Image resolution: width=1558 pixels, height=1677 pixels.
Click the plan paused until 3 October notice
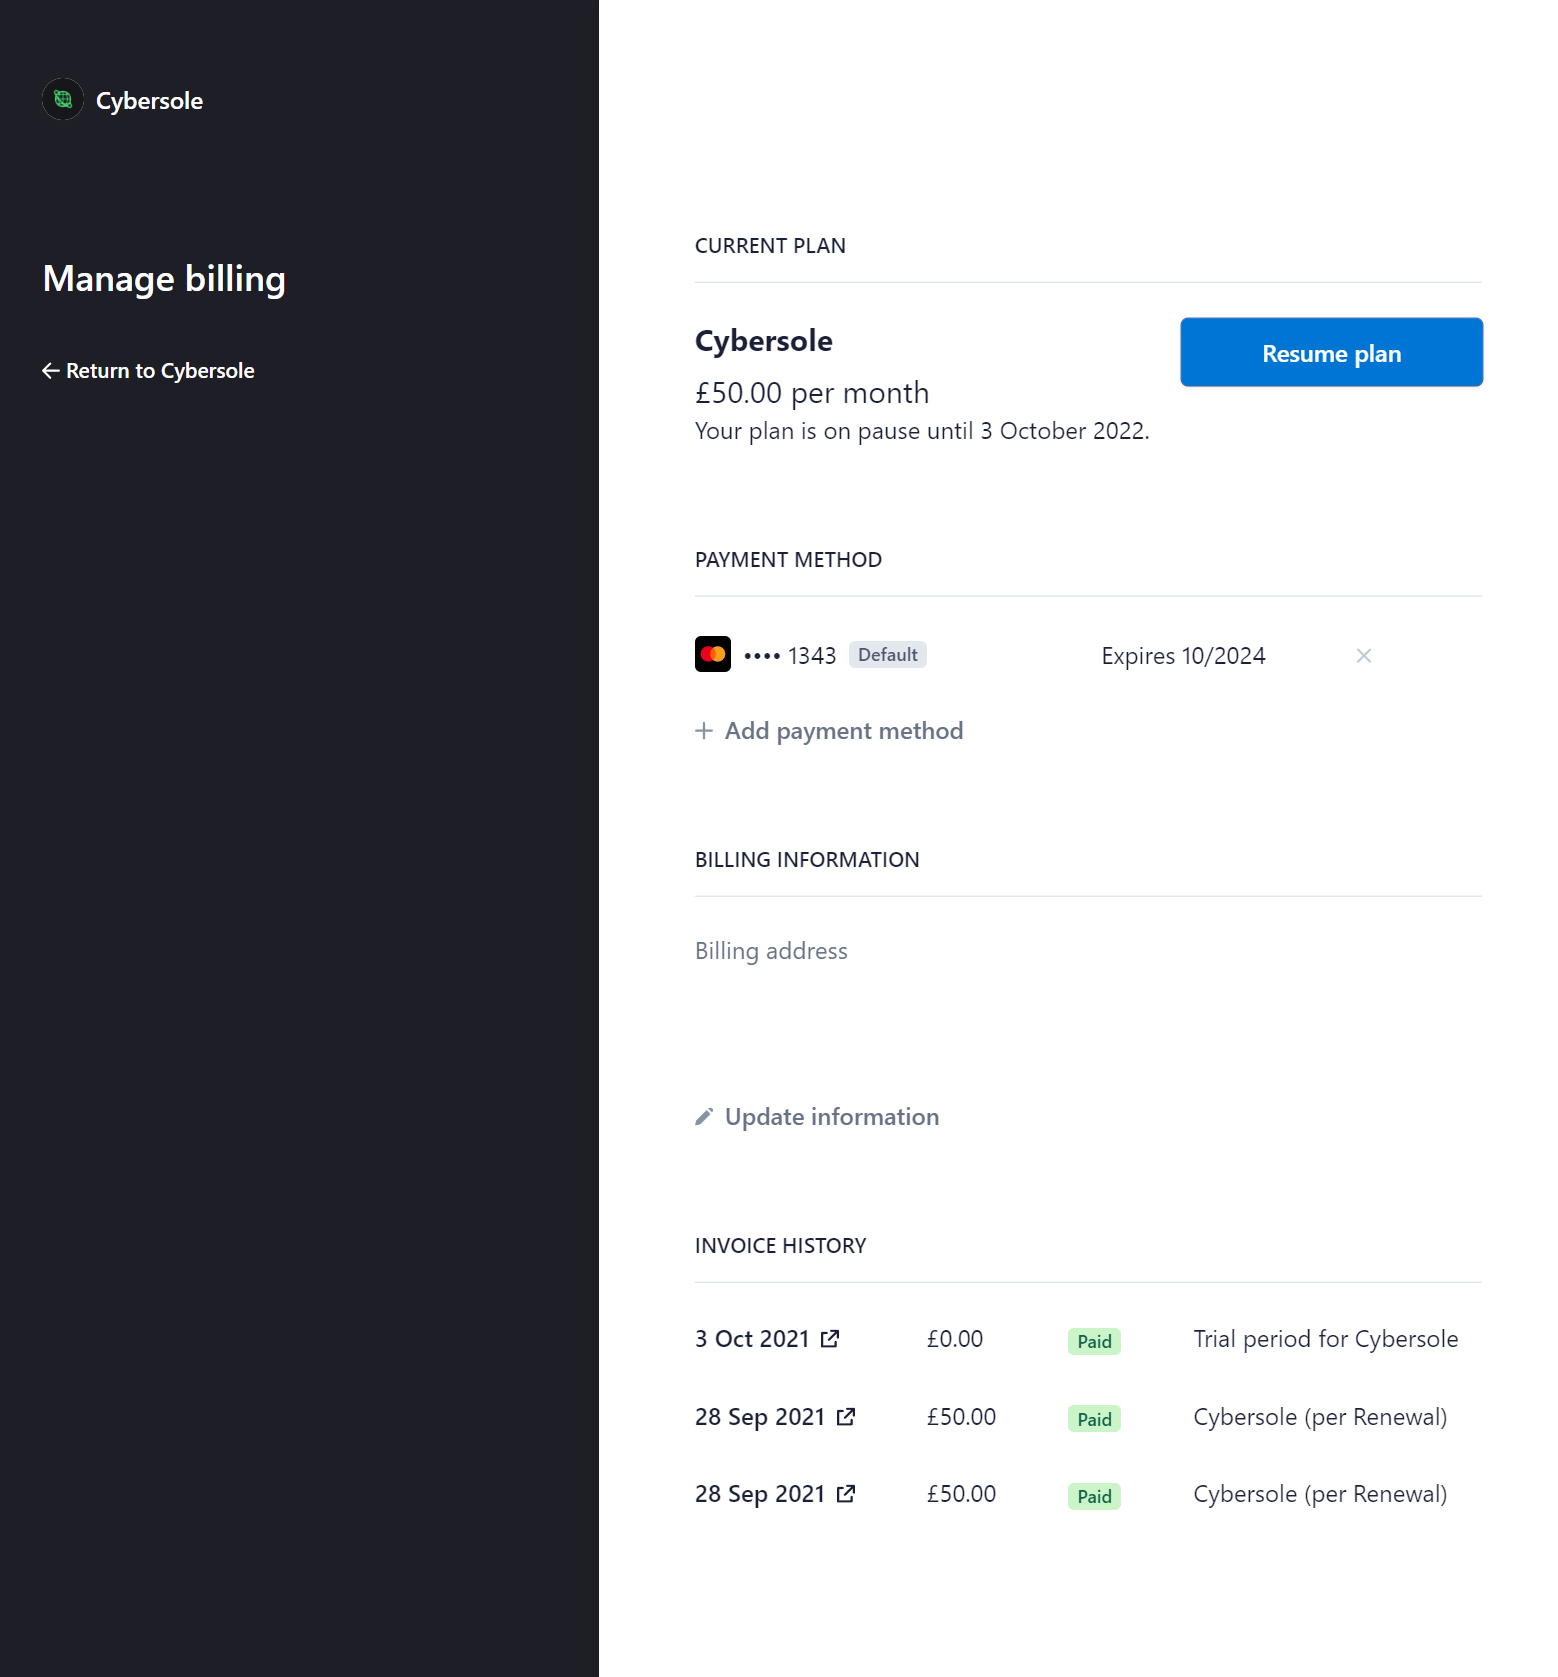point(922,431)
